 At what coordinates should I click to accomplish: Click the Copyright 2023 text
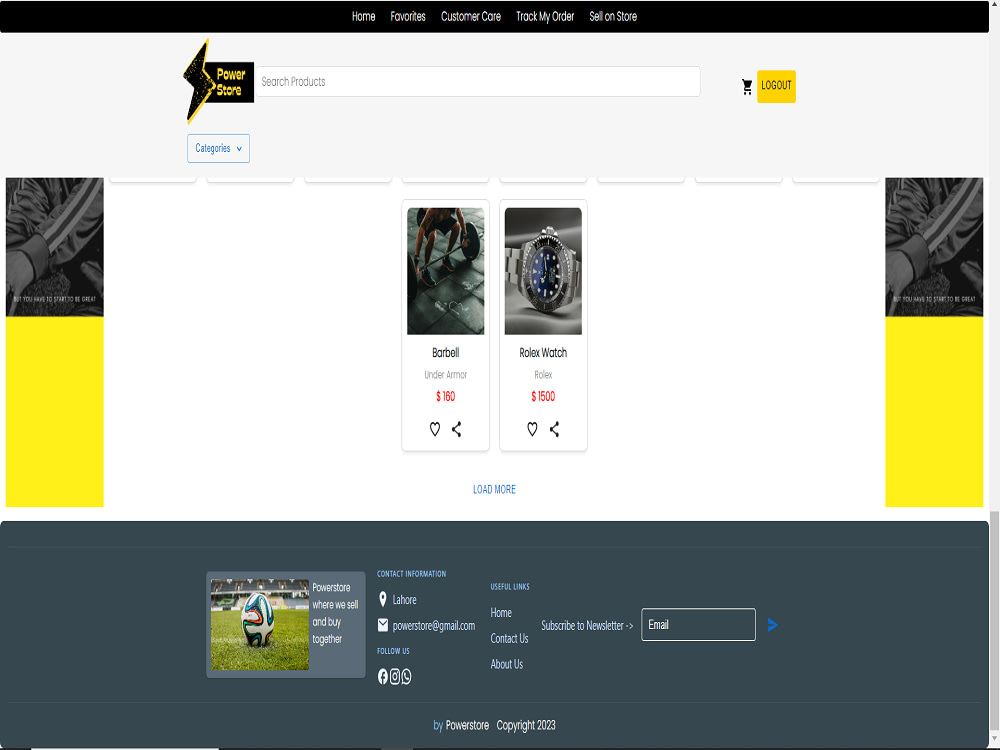pyautogui.click(x=526, y=725)
